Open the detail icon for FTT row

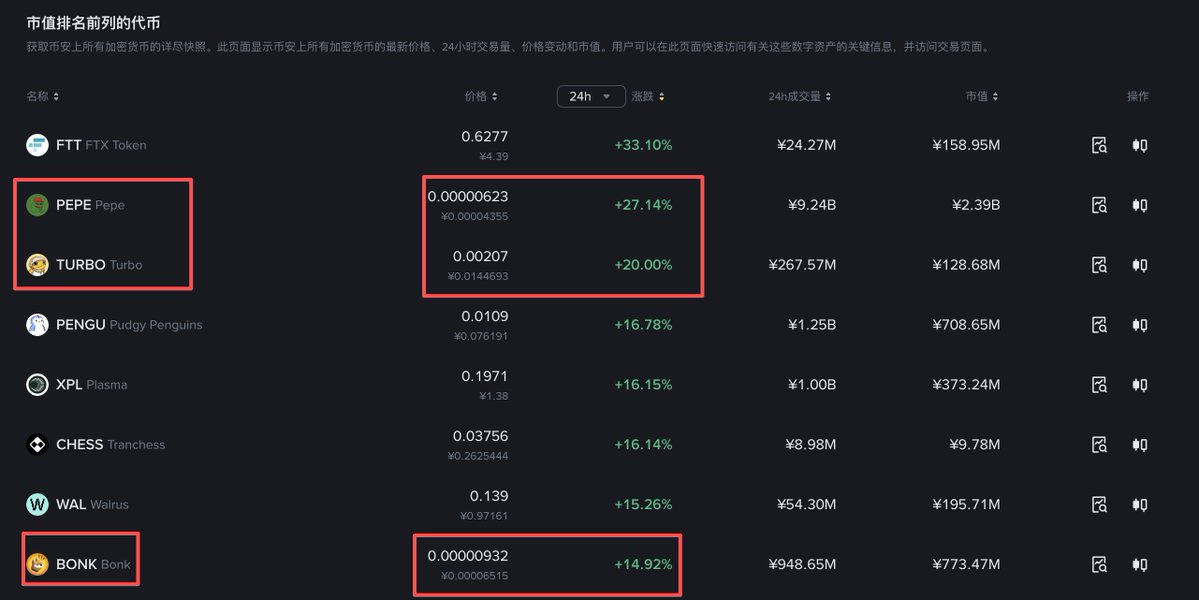click(x=1099, y=145)
